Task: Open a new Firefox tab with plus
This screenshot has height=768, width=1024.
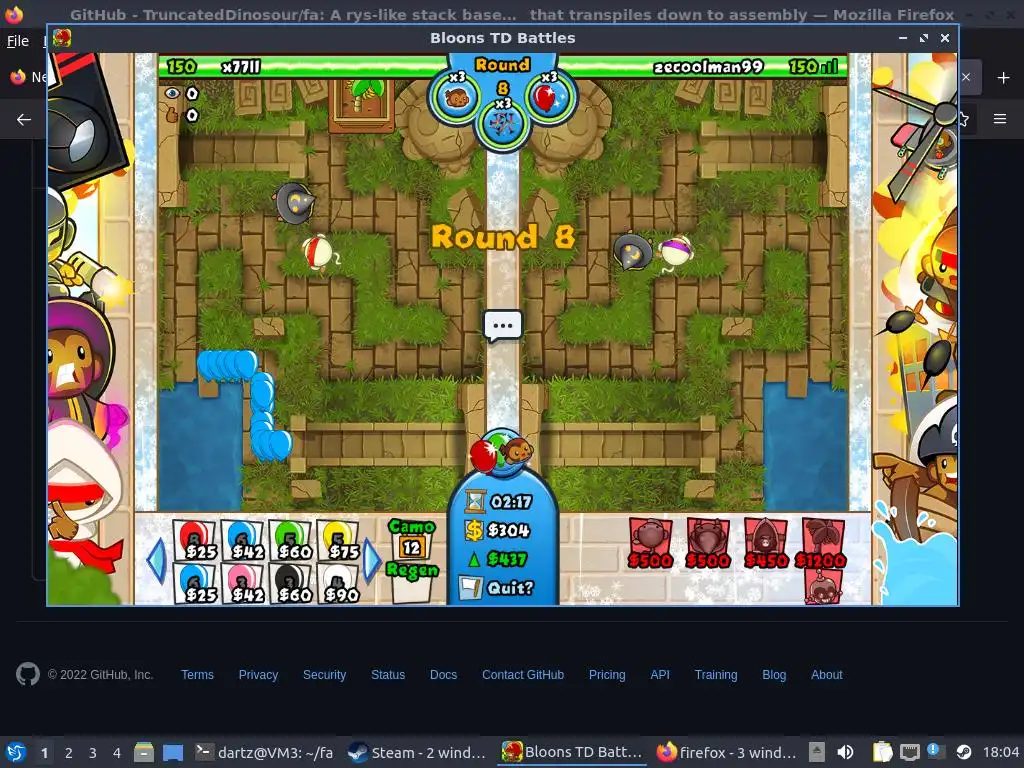Action: (x=1003, y=78)
